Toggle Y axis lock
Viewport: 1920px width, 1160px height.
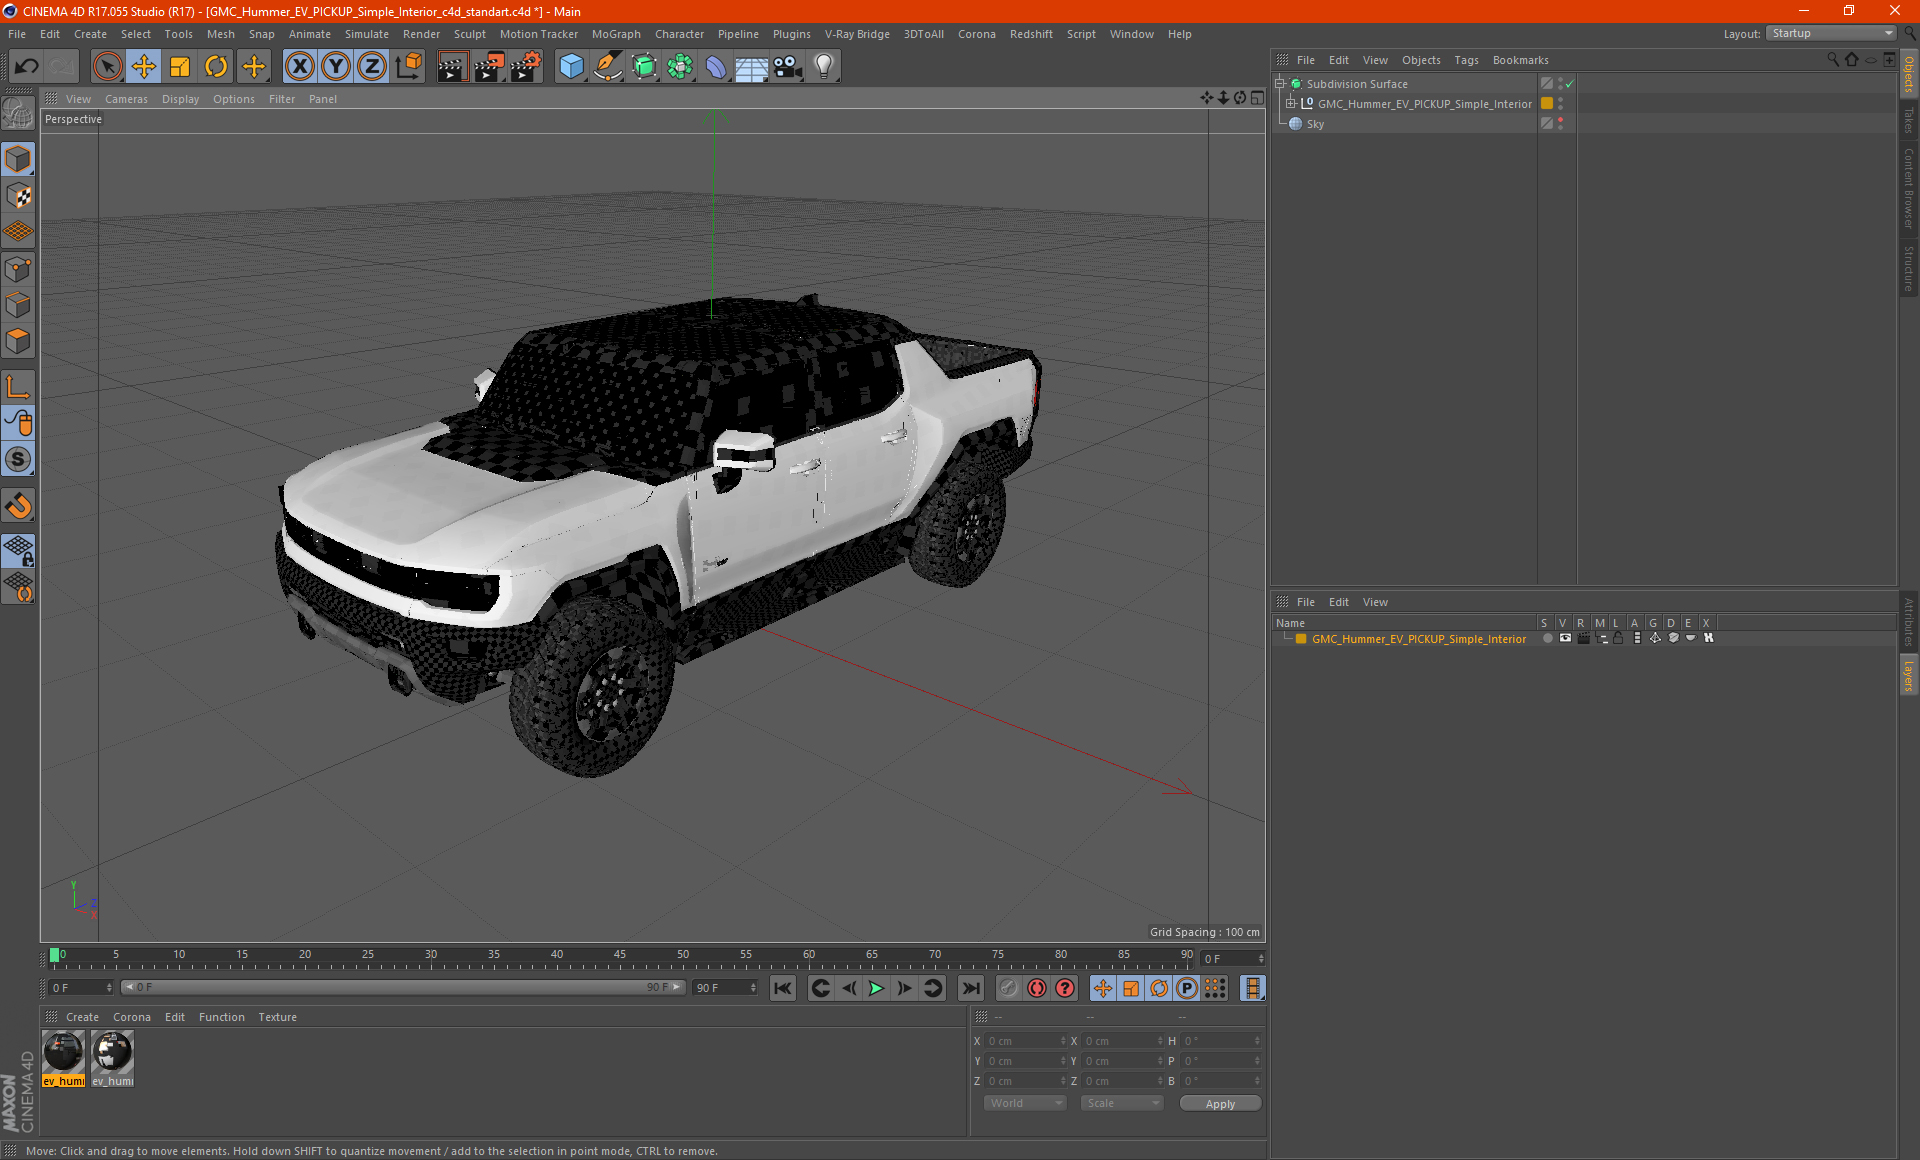[x=336, y=67]
